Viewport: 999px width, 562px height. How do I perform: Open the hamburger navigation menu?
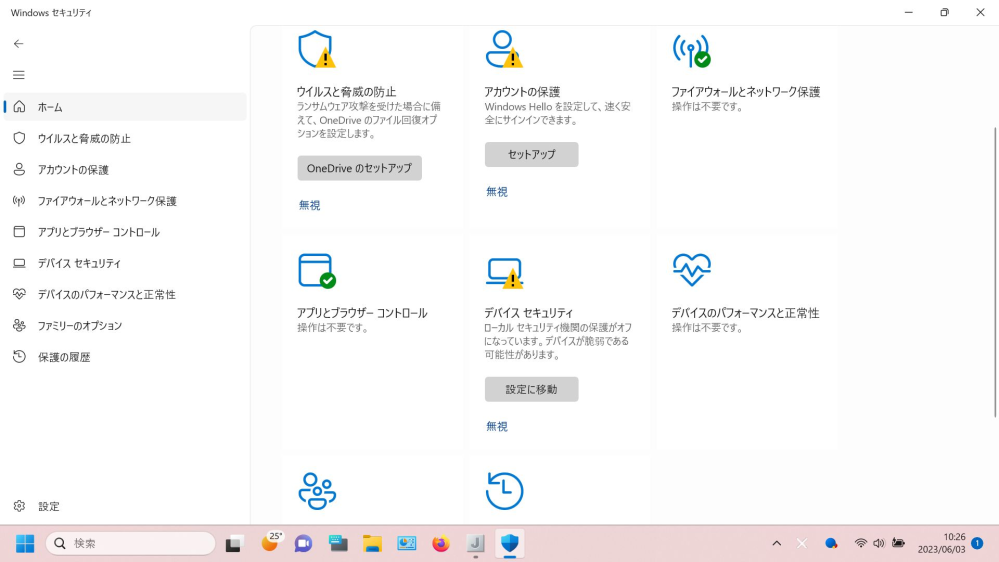tap(18, 75)
